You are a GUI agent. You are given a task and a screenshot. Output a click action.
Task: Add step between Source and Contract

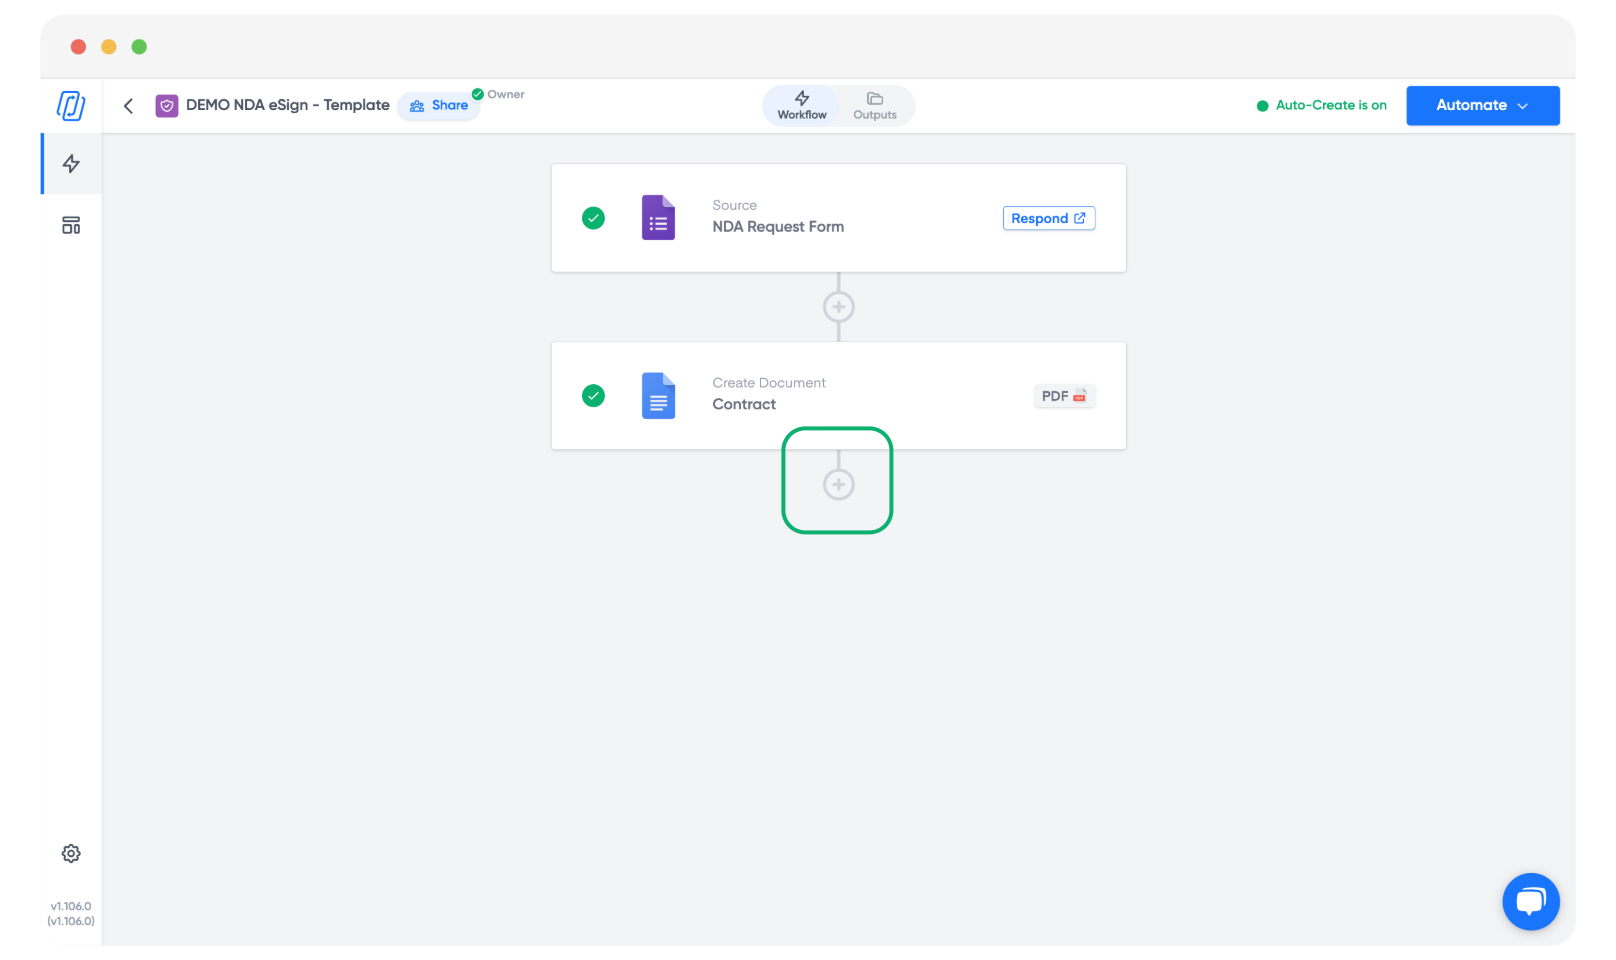pyautogui.click(x=838, y=307)
